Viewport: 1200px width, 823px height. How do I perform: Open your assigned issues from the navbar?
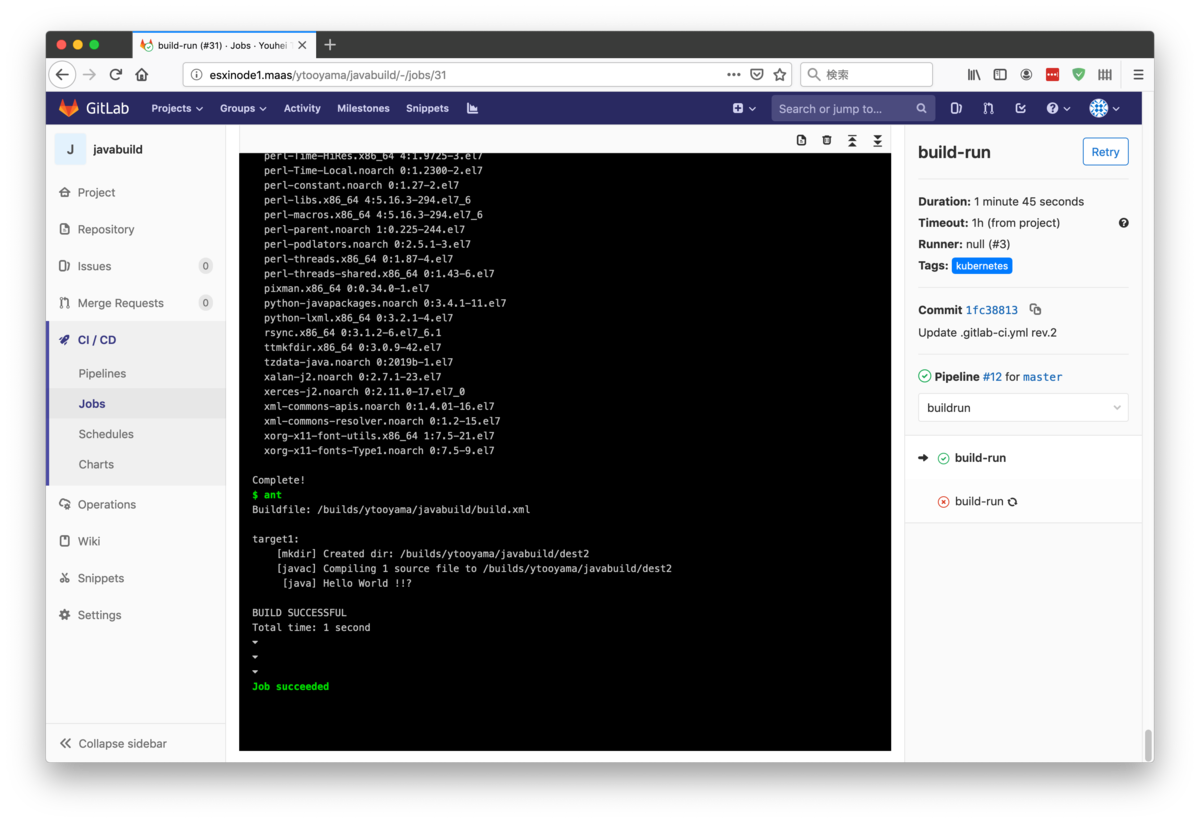955,108
